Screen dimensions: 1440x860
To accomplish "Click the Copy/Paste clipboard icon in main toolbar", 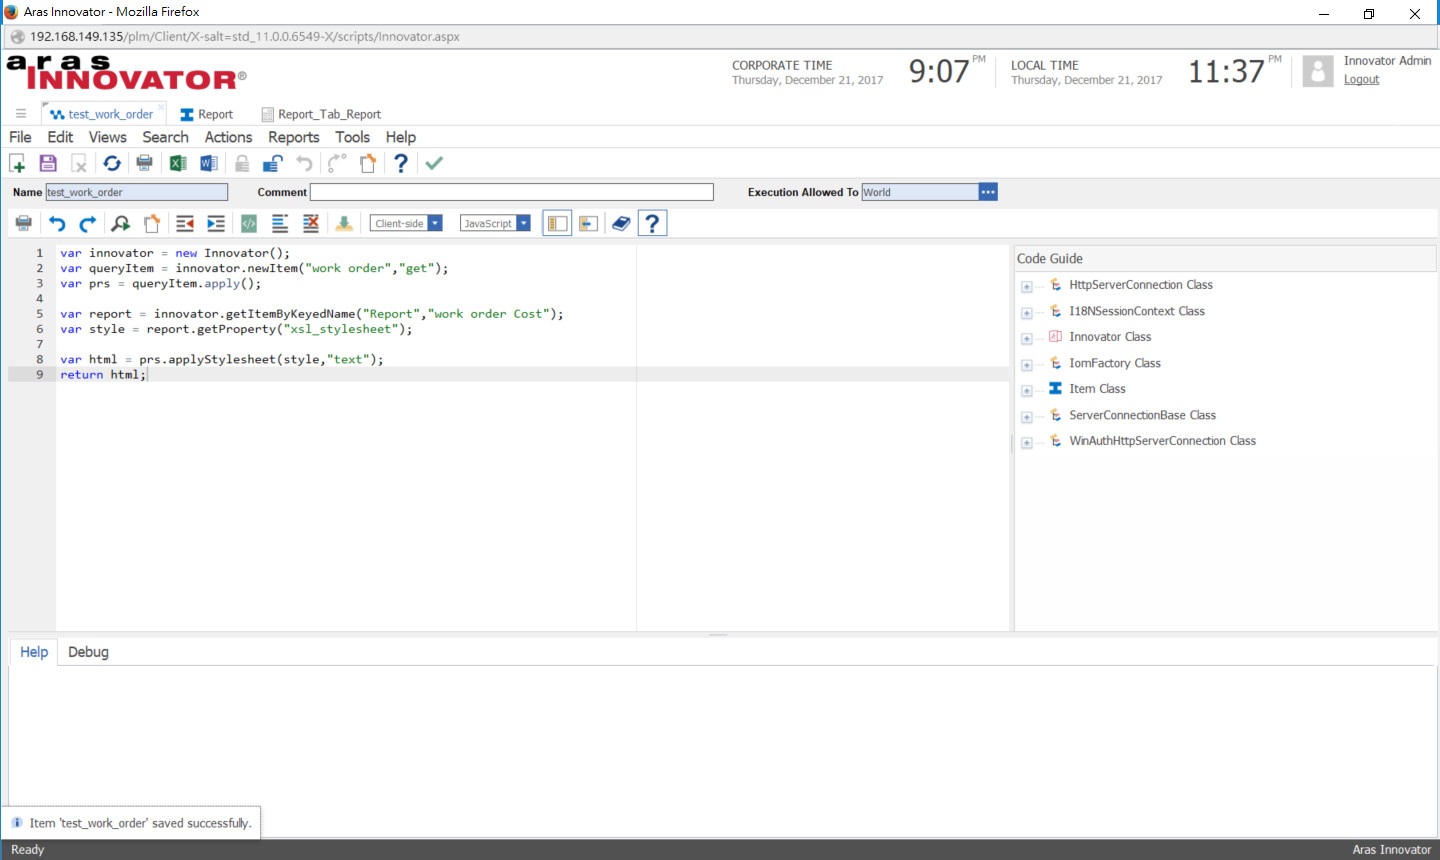I will point(368,163).
